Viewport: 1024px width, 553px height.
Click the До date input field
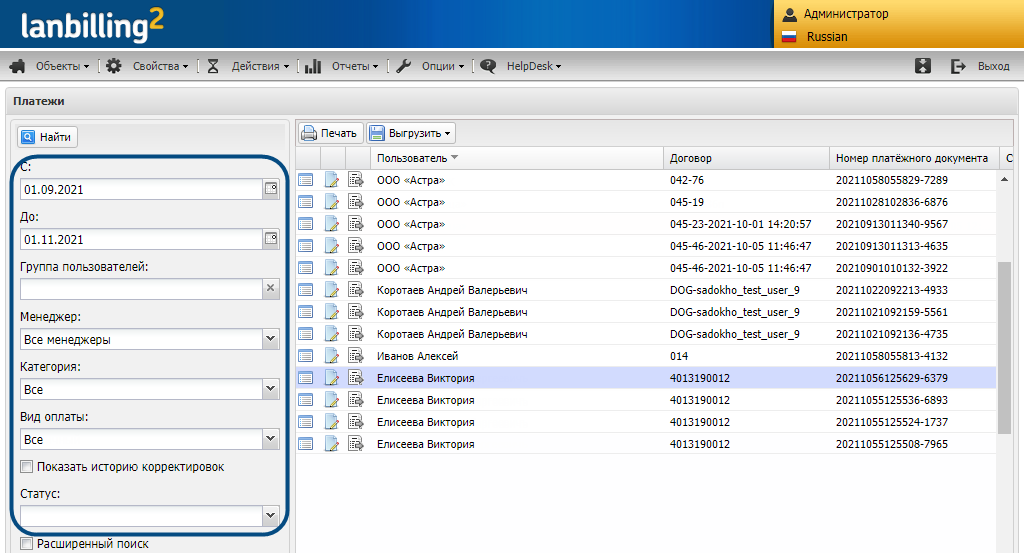click(x=142, y=239)
